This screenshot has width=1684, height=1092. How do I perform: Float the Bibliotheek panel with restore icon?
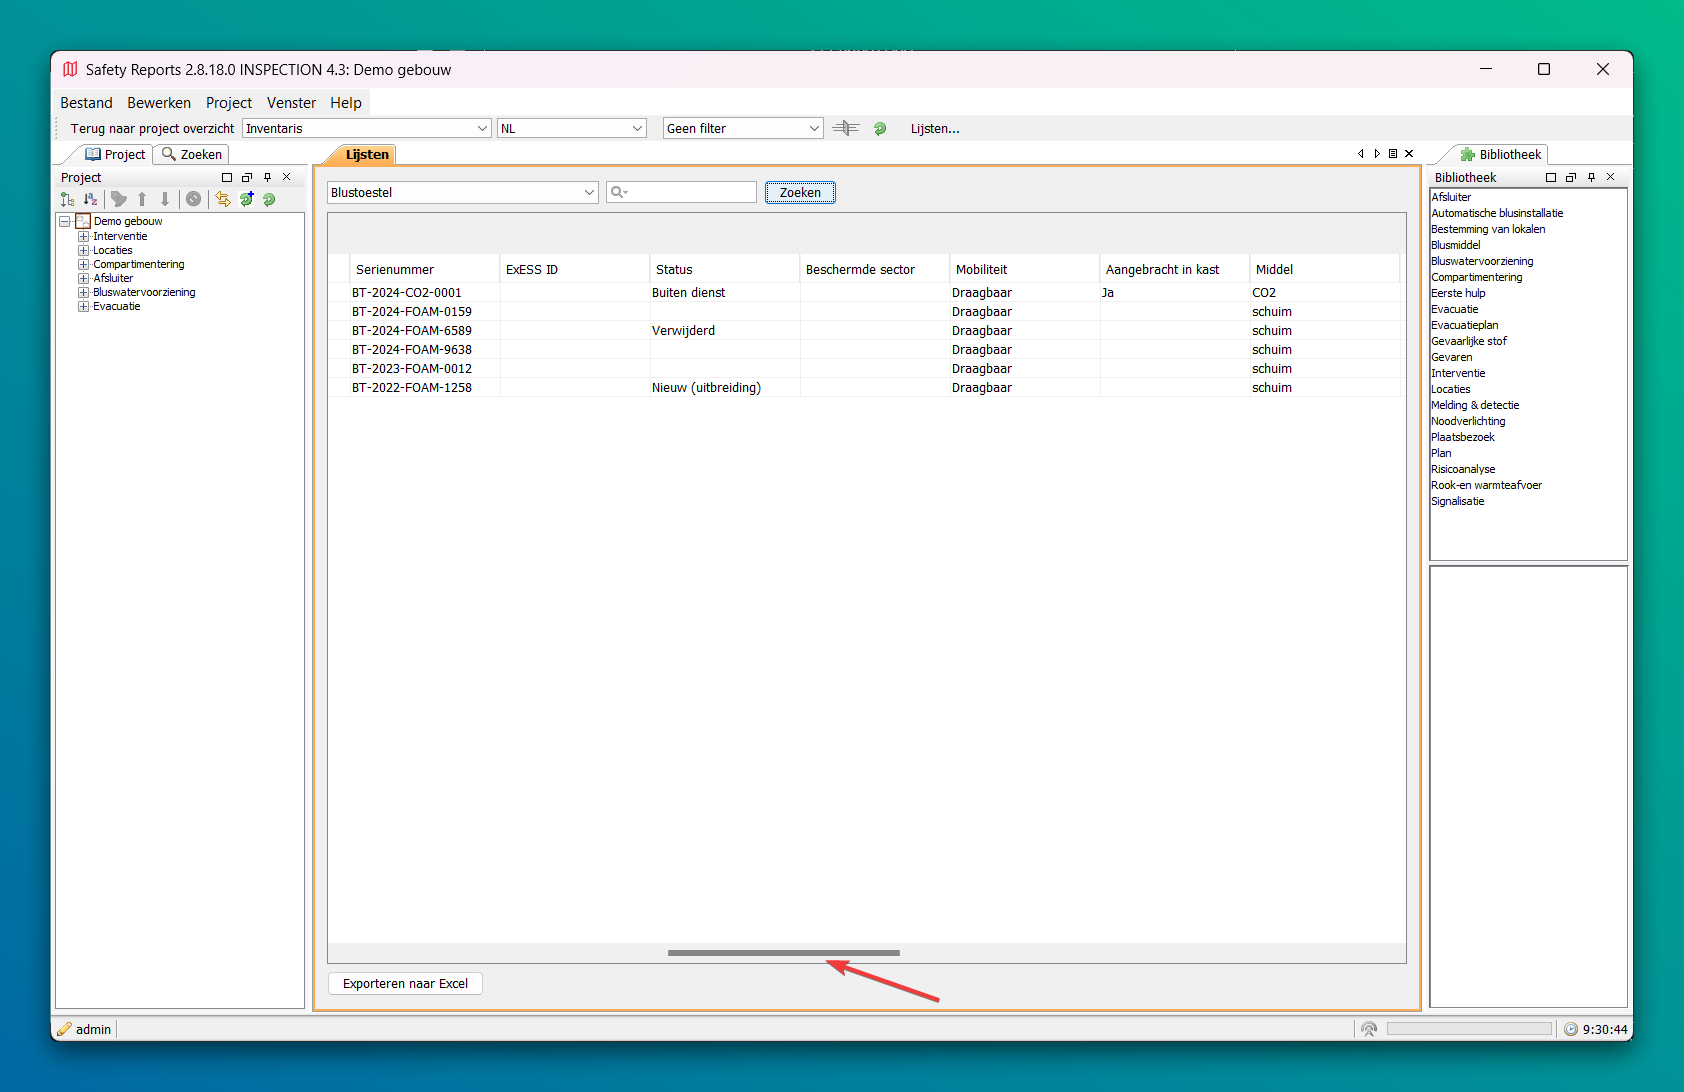tap(1571, 177)
